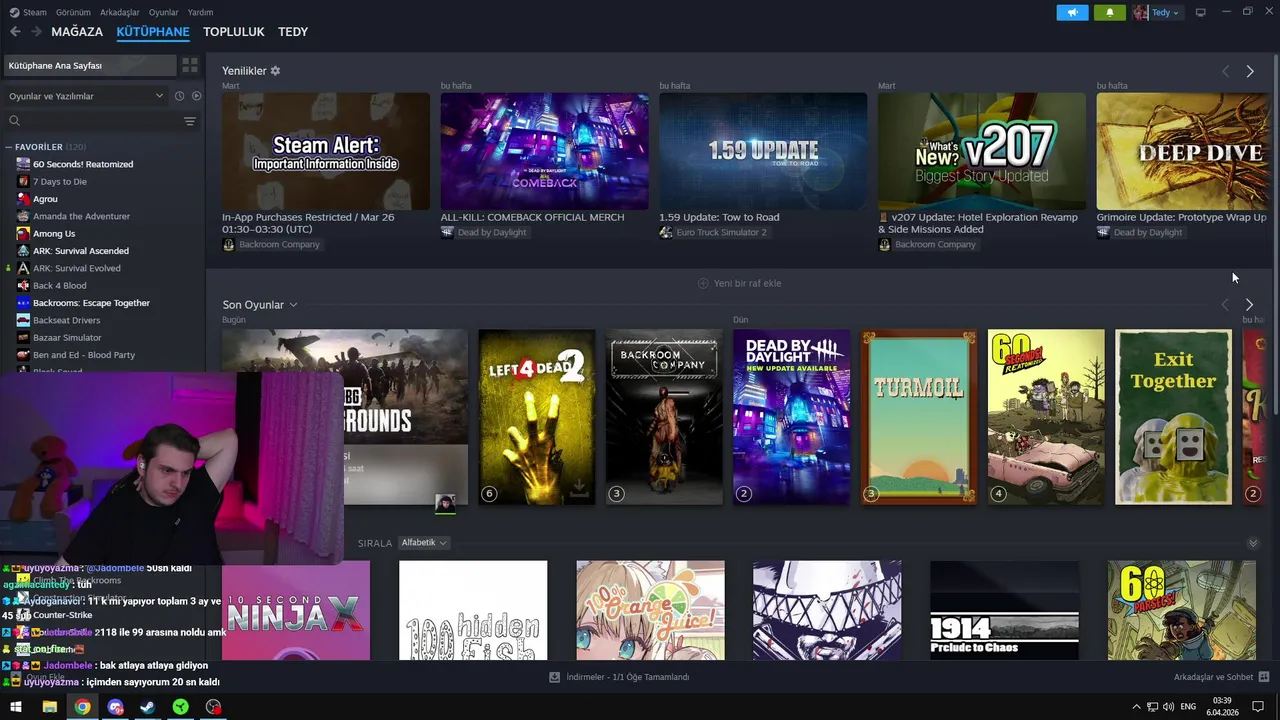Open the downloads icon in bottom bar

point(554,677)
